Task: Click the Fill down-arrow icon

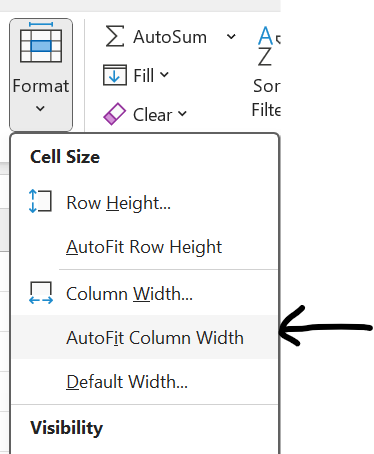Action: [115, 75]
